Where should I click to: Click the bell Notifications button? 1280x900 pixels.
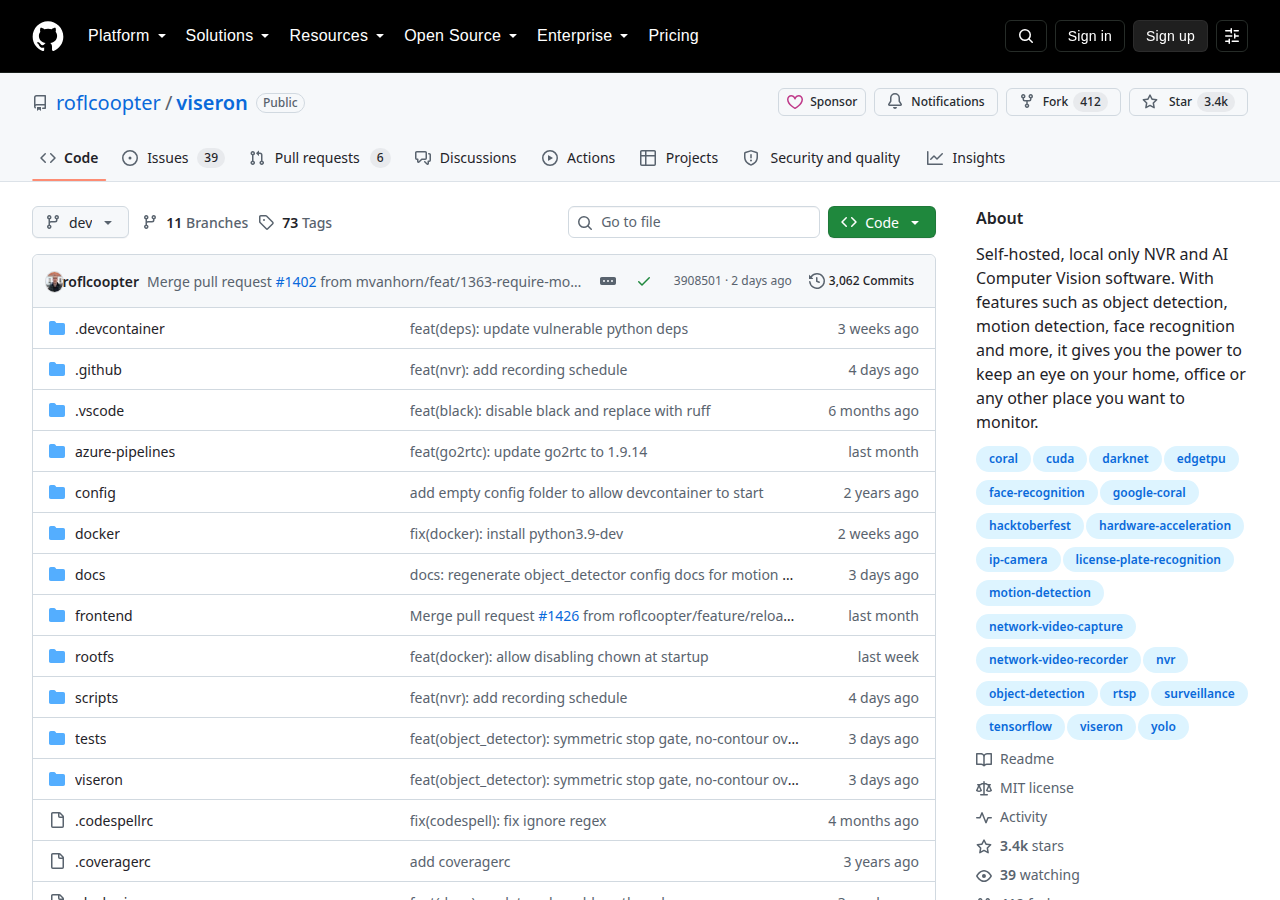point(936,102)
